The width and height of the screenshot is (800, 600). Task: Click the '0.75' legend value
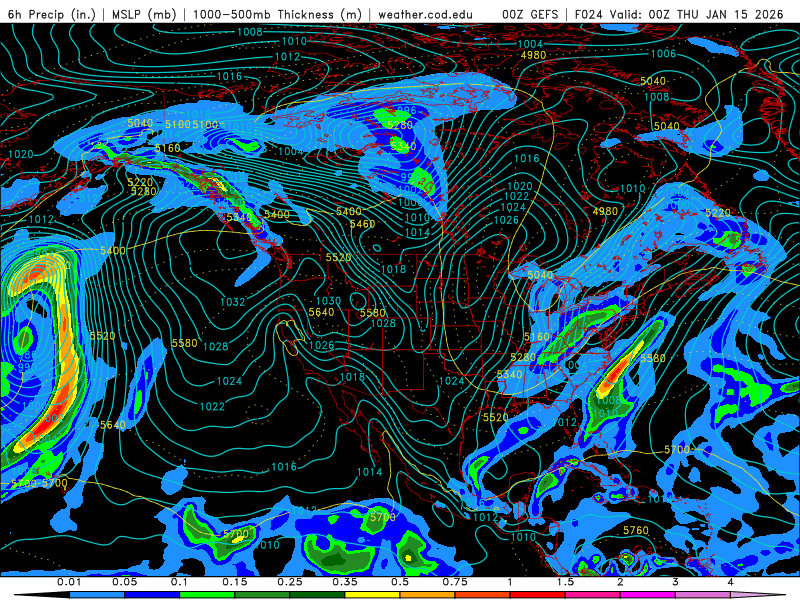tap(455, 582)
